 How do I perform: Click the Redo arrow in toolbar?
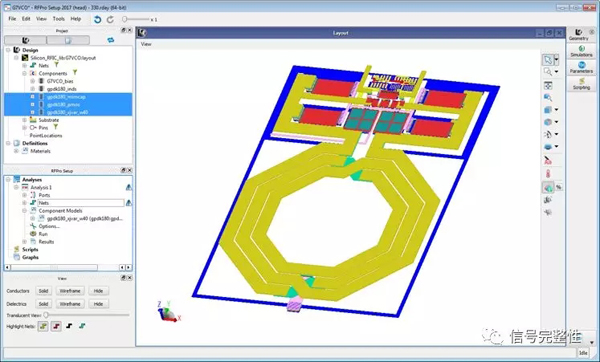(x=110, y=20)
